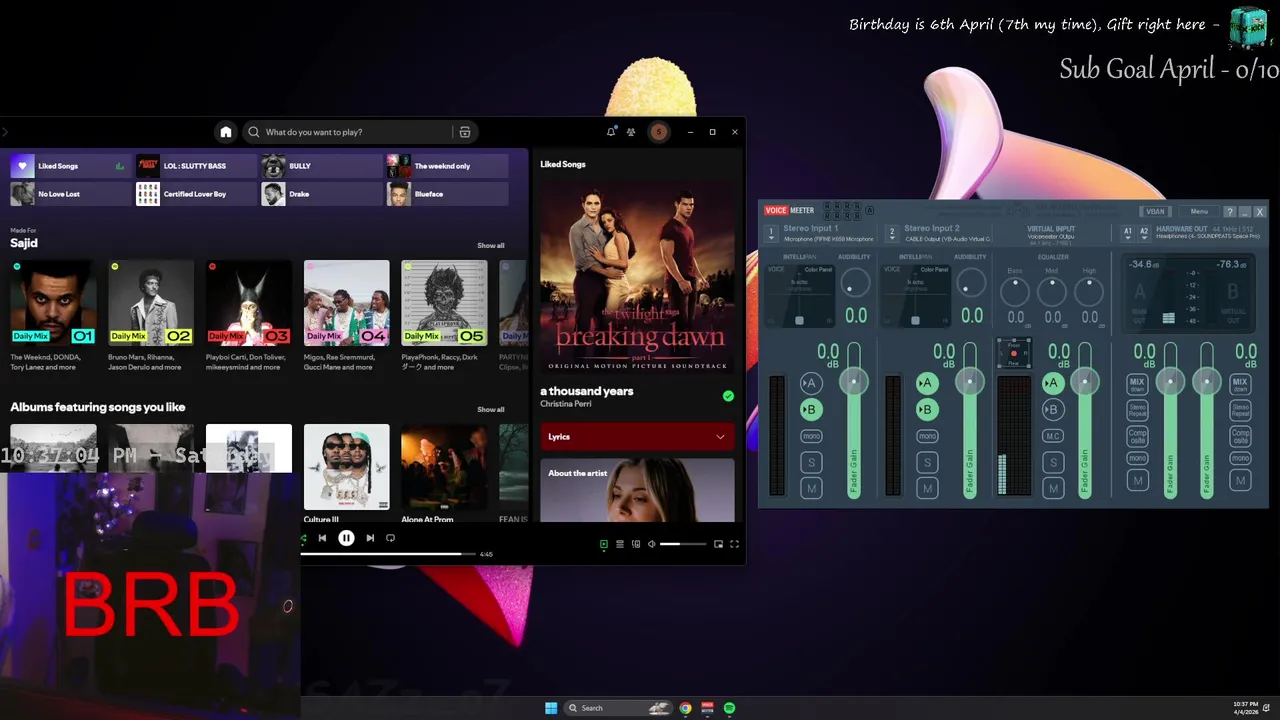This screenshot has width=1280, height=720.
Task: Click Stereo Input 1 fader gain knob
Action: (854, 381)
